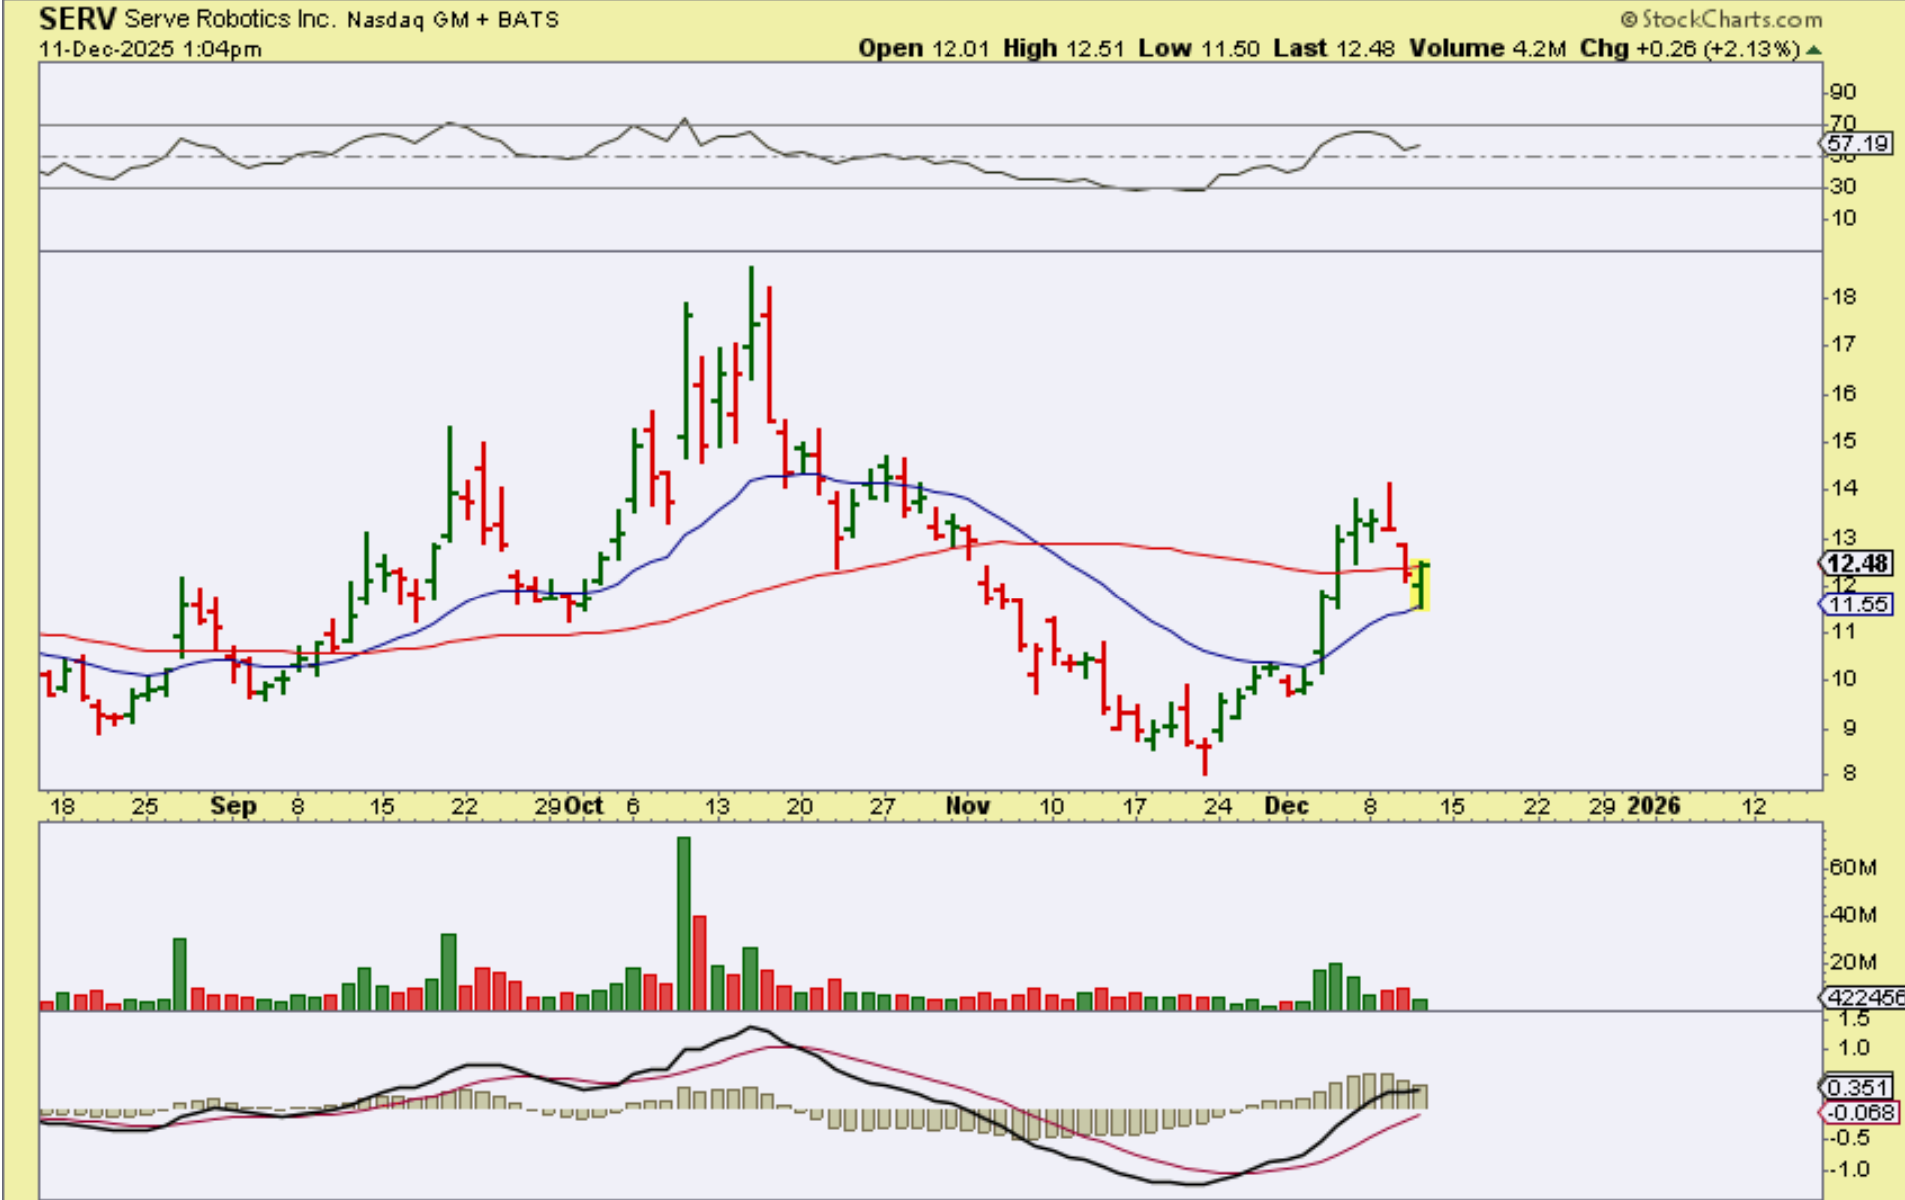The width and height of the screenshot is (1905, 1200).
Task: Click the green up-arrow next to Chg
Action: (1814, 49)
